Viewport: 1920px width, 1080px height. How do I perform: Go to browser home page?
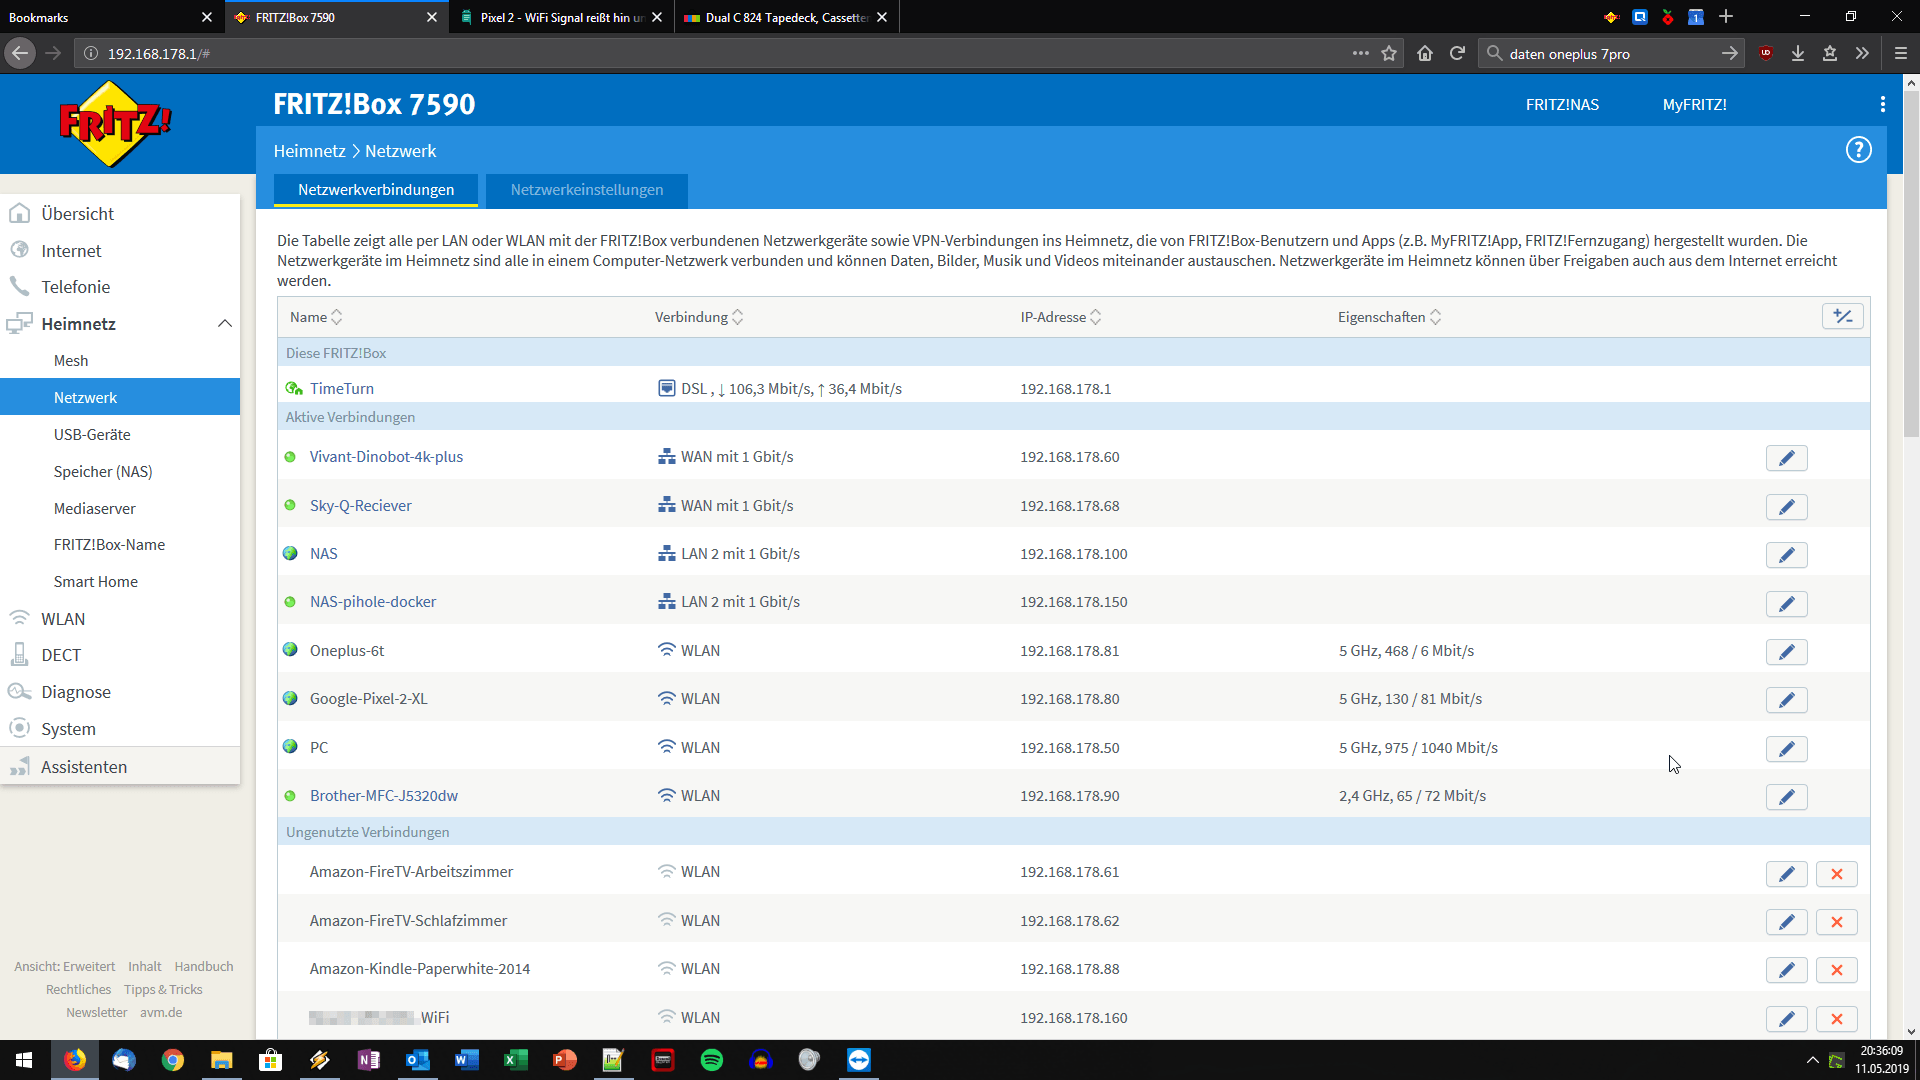(1425, 54)
